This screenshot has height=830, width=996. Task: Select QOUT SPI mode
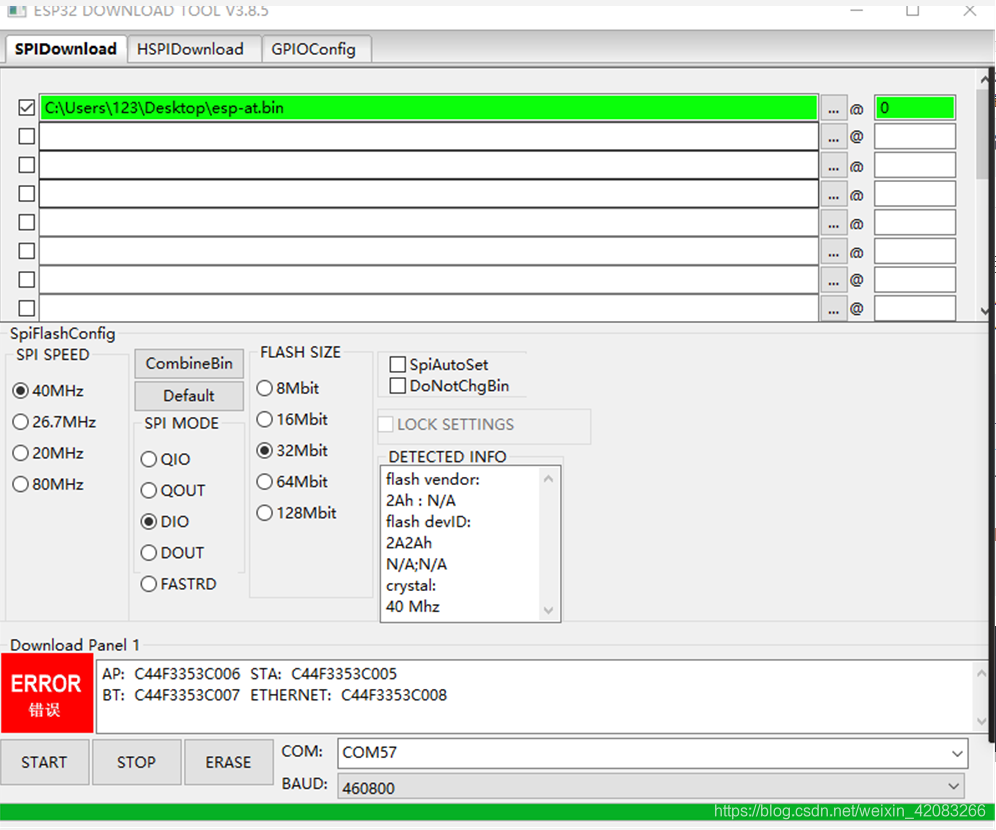[173, 490]
